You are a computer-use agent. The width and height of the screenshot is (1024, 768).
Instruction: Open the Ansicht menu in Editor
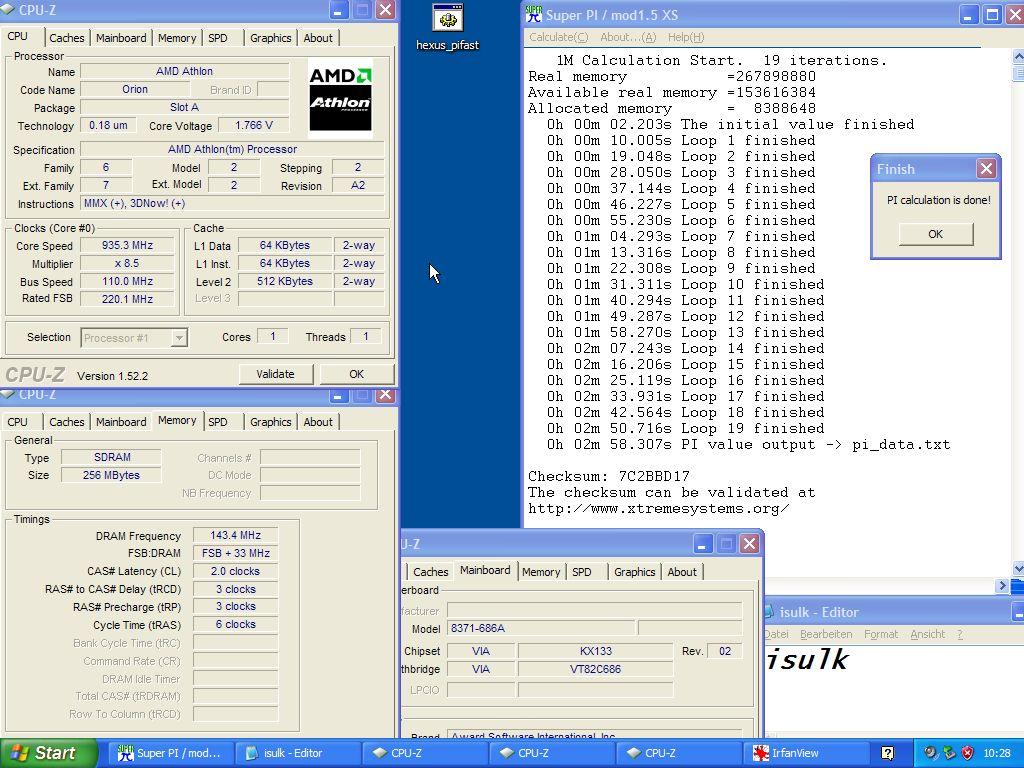[x=927, y=634]
